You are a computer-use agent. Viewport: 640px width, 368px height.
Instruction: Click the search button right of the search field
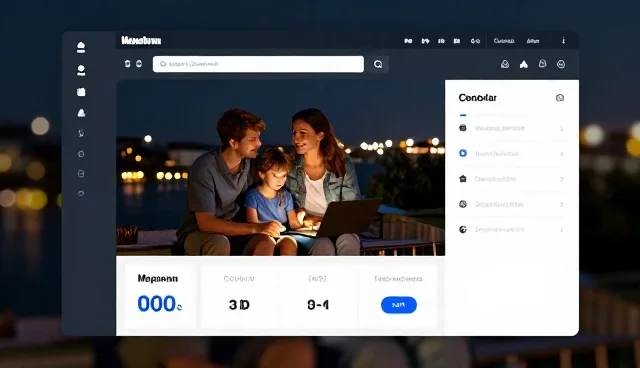378,64
